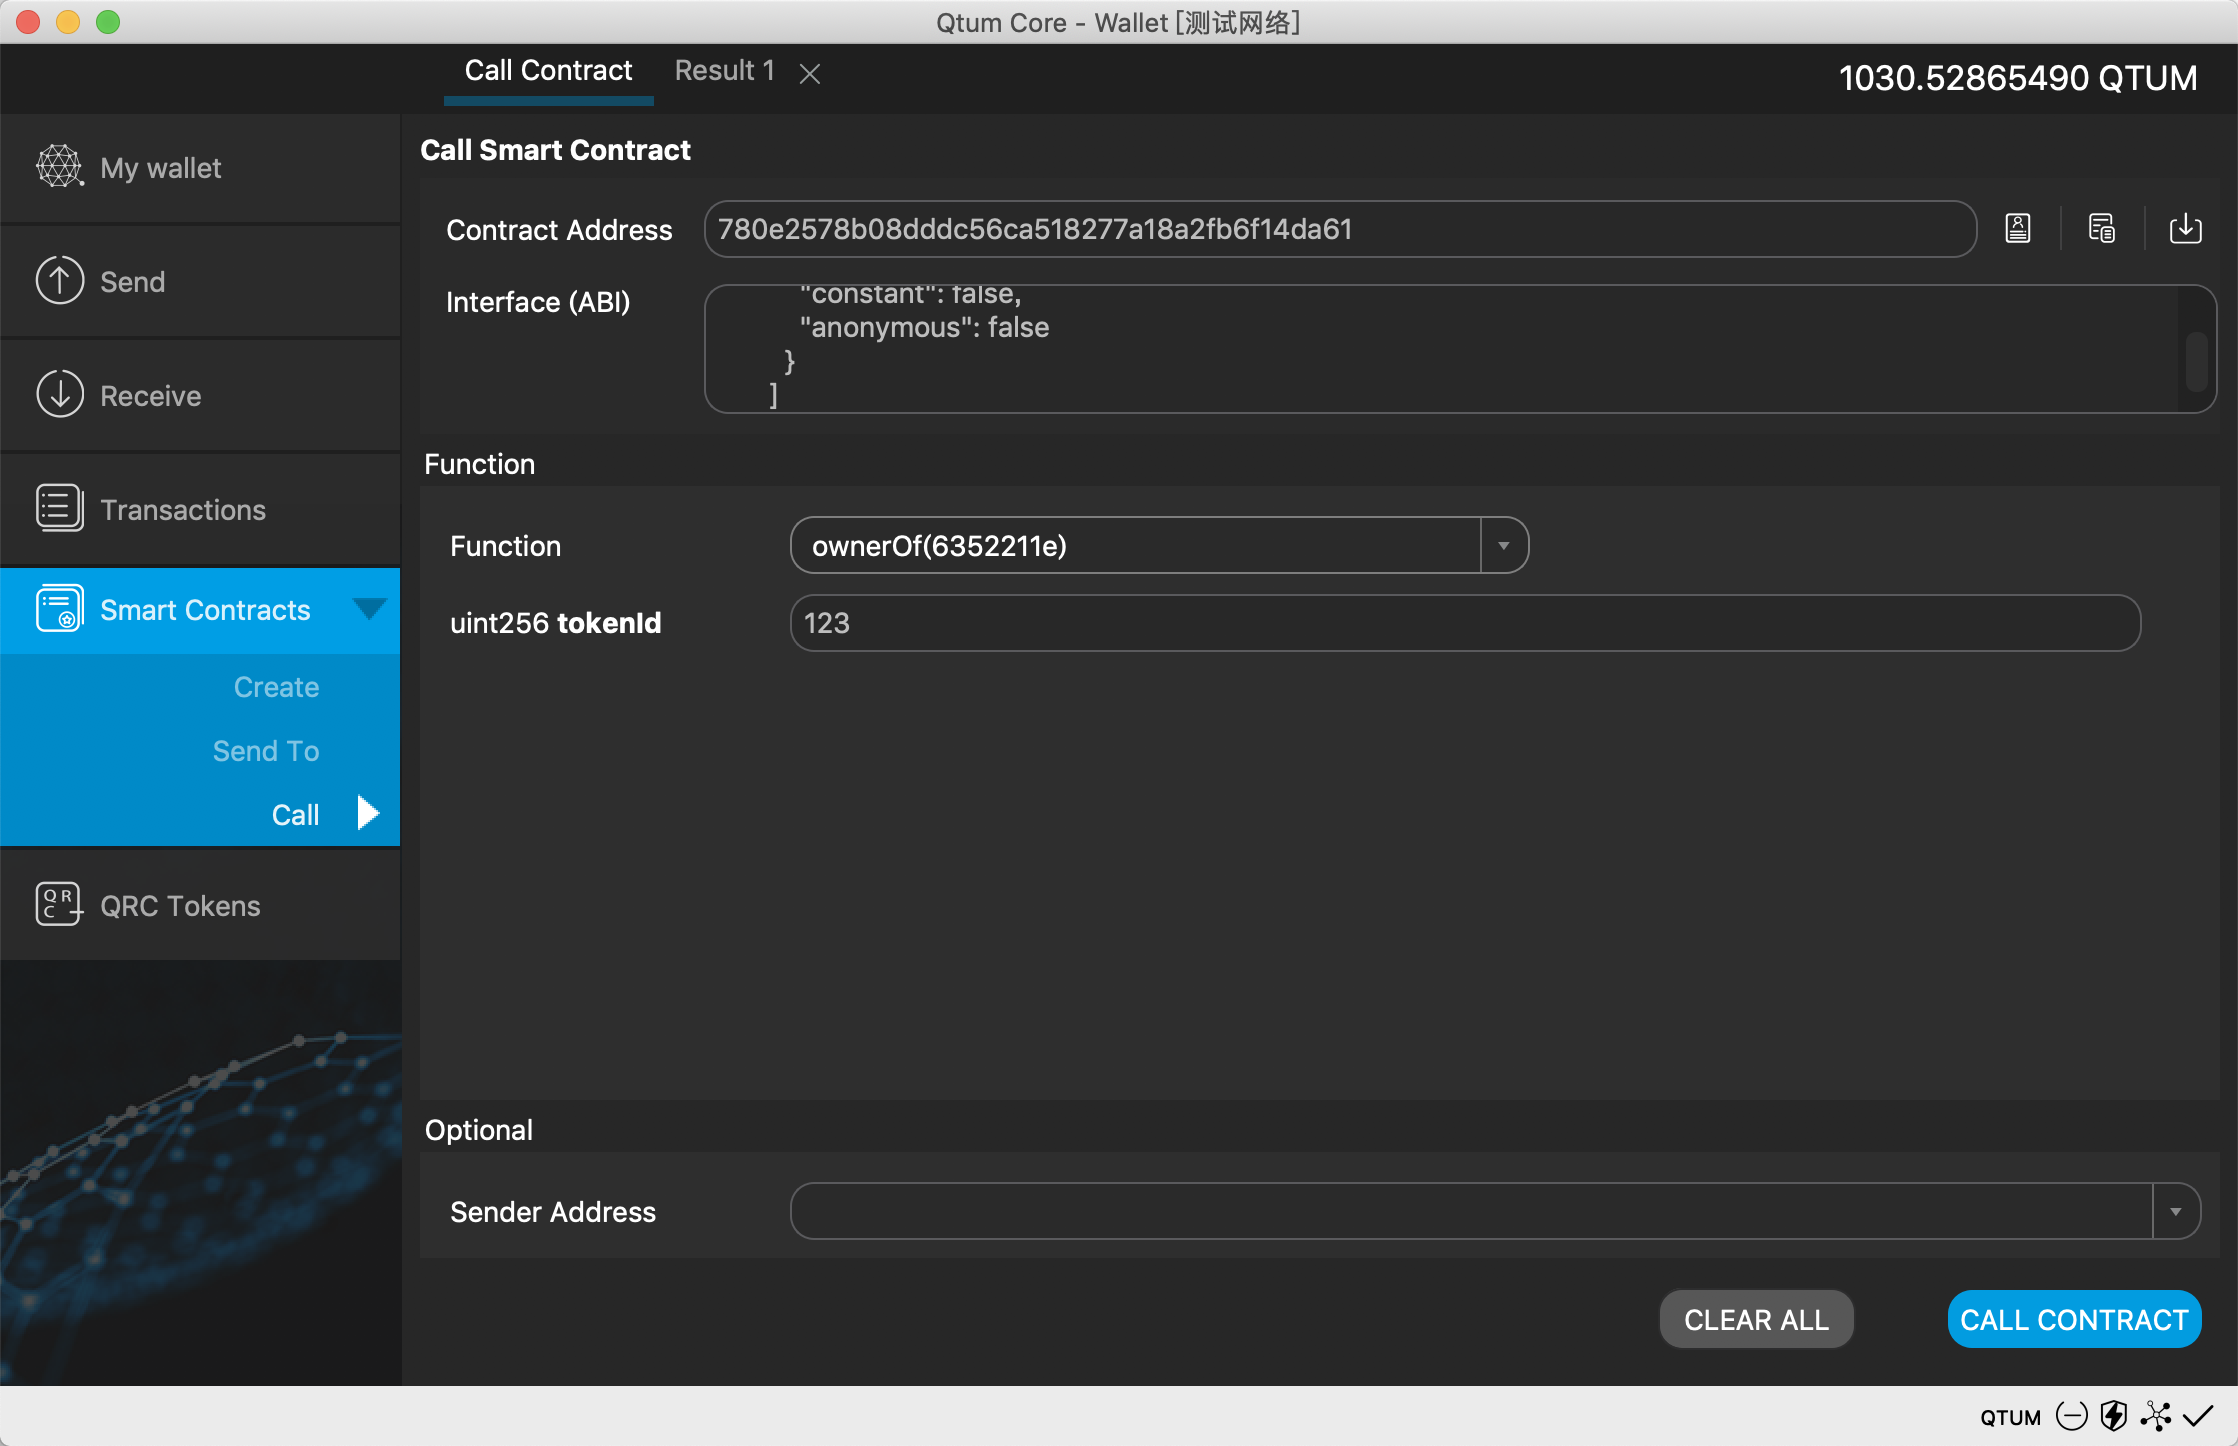
Task: Click the sync checkmark status icon
Action: [x=2198, y=1416]
